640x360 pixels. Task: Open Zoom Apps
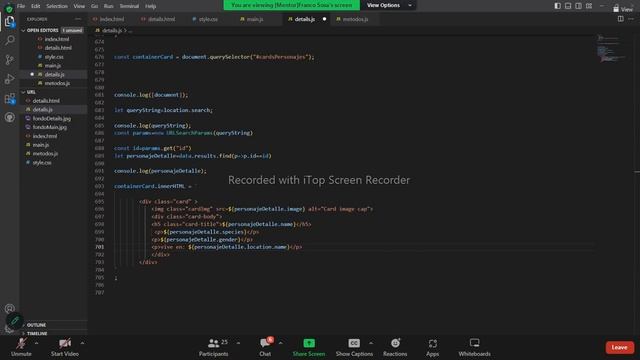(433, 347)
